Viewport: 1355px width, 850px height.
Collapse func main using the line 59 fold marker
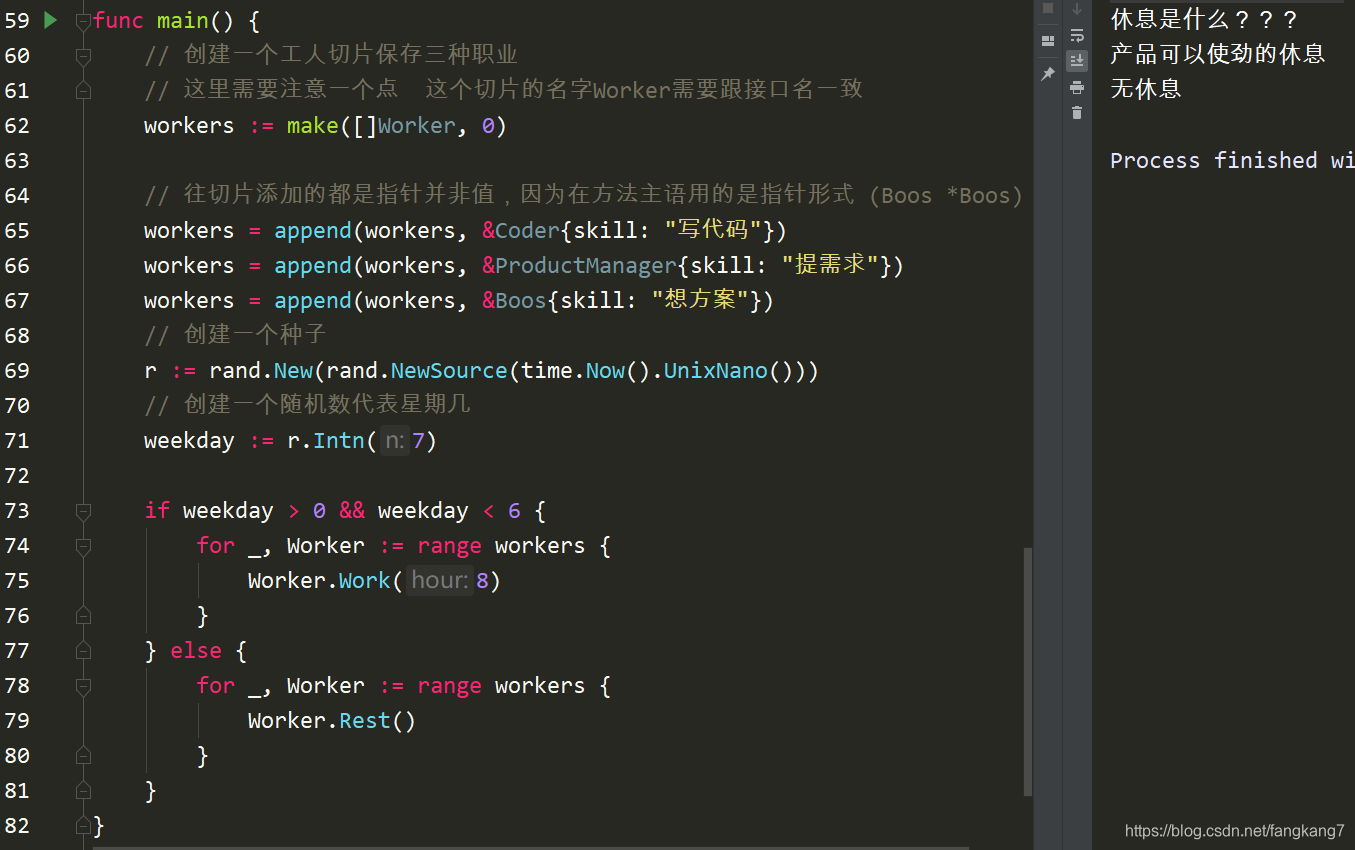(x=84, y=21)
